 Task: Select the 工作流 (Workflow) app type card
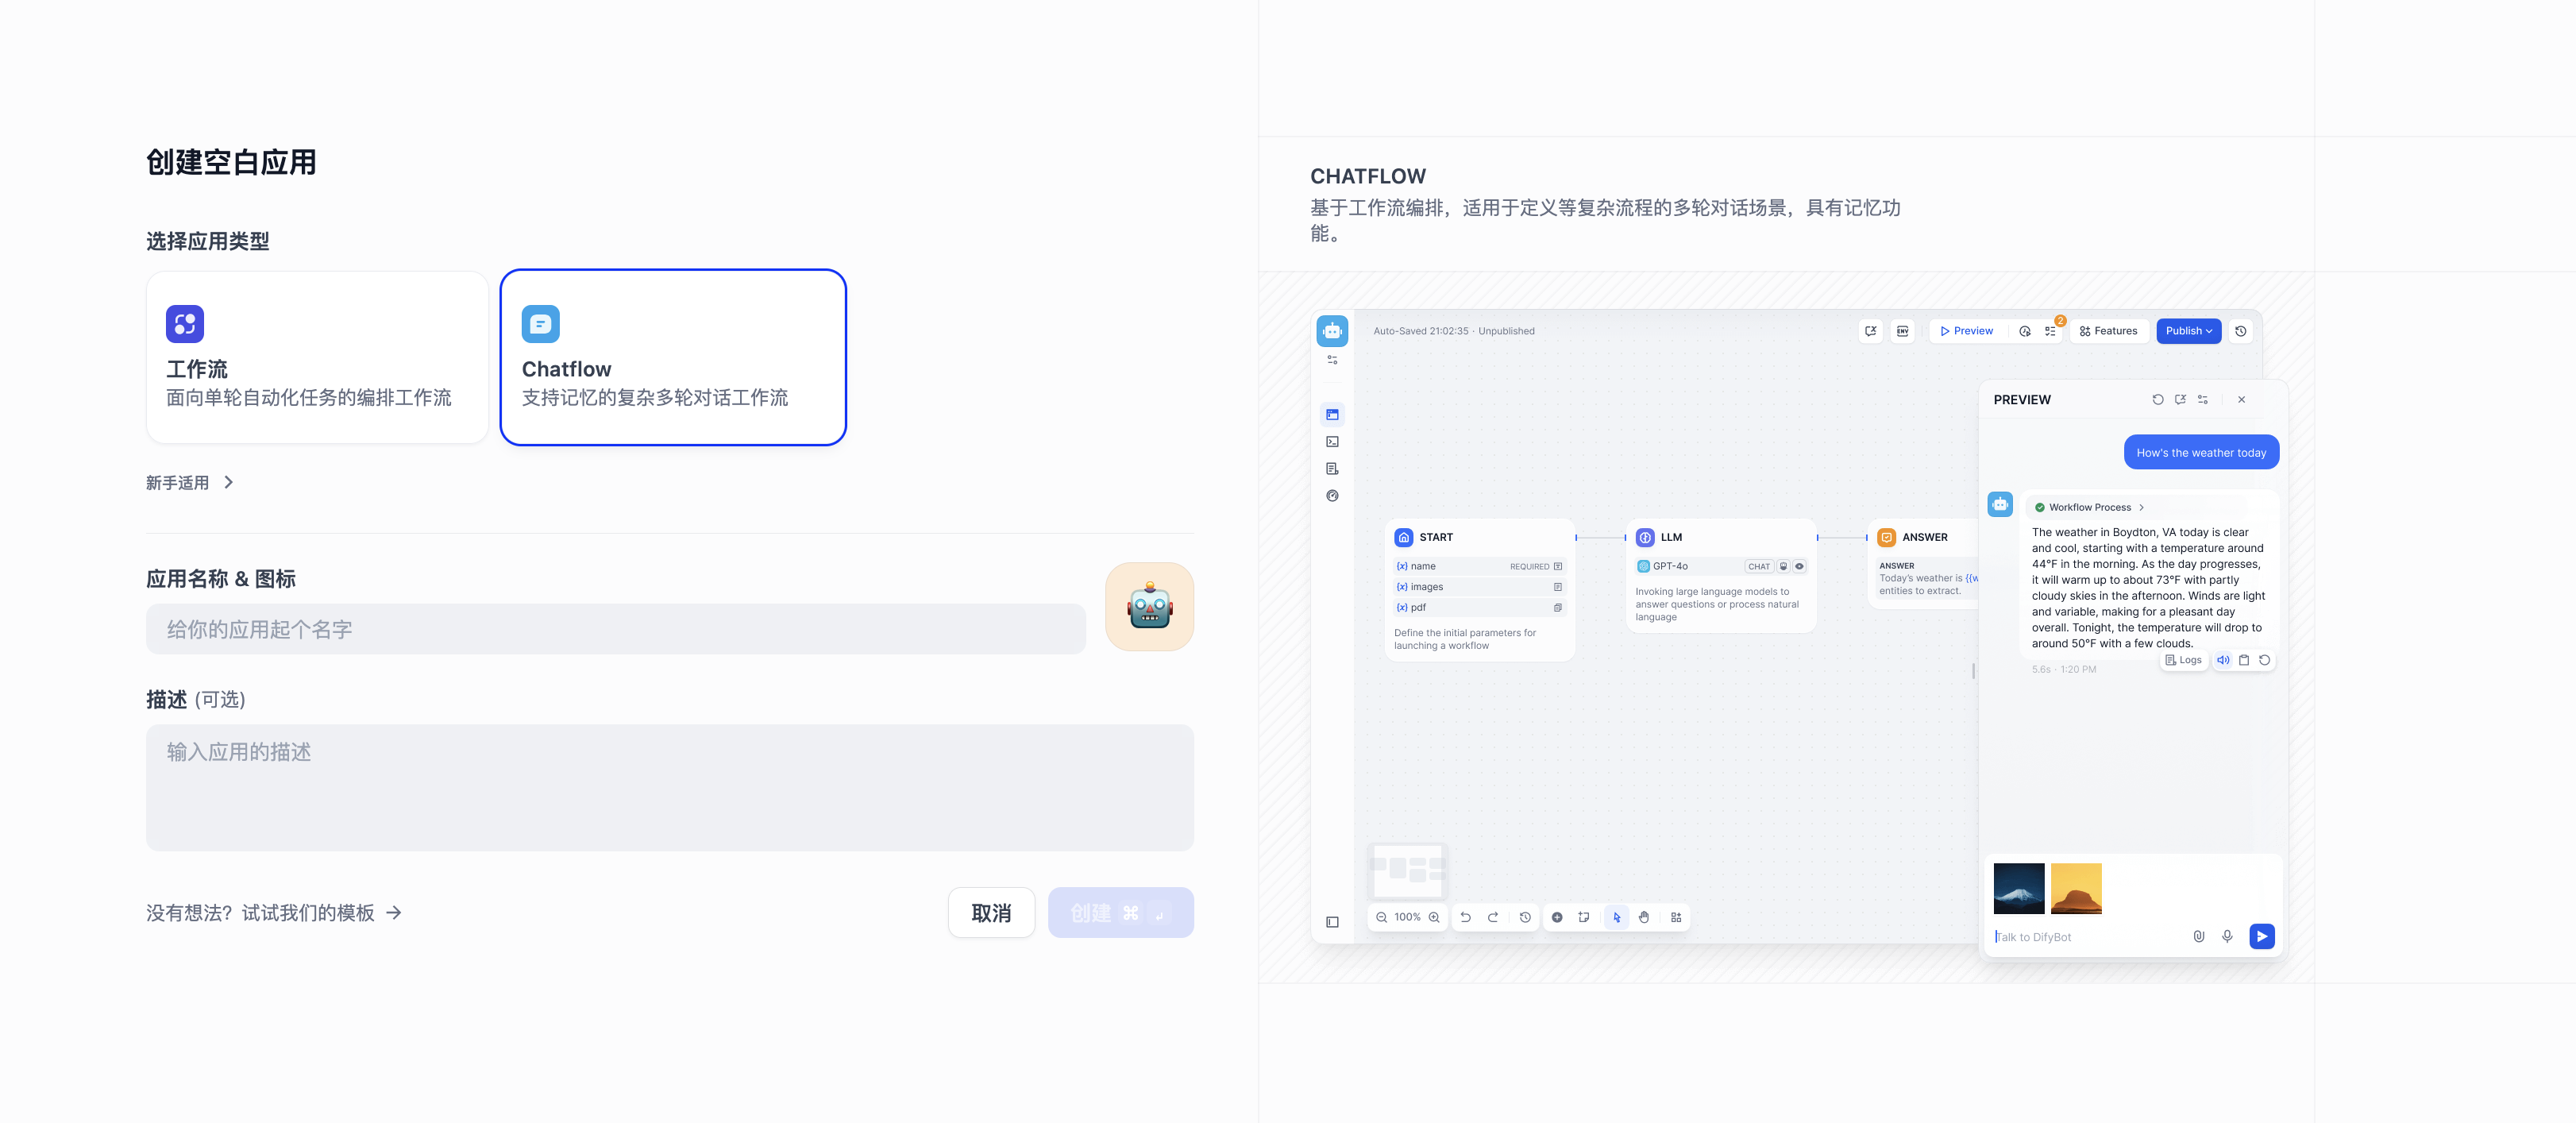[317, 357]
